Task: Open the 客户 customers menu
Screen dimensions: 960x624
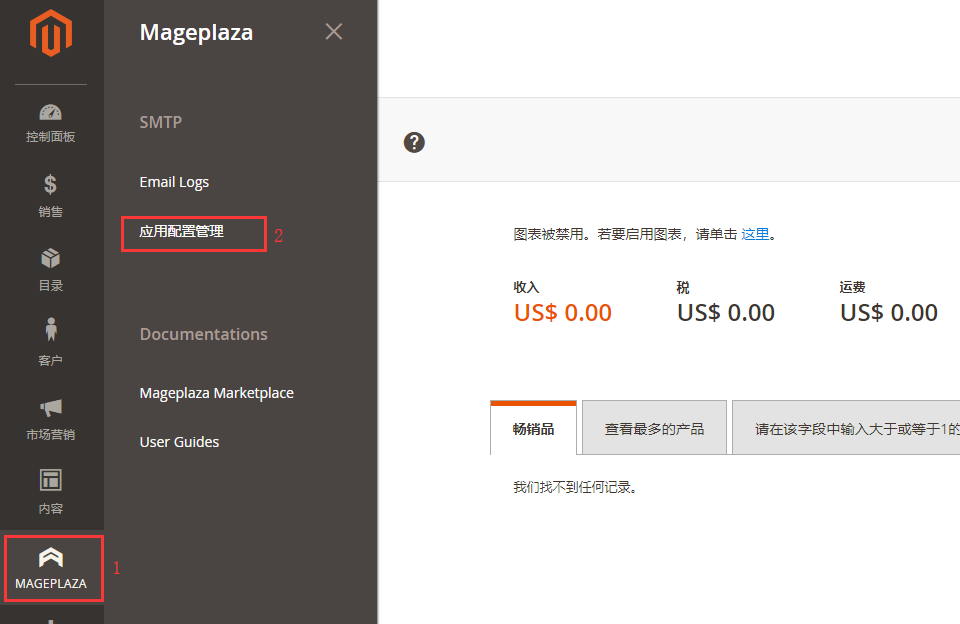Action: tap(51, 342)
